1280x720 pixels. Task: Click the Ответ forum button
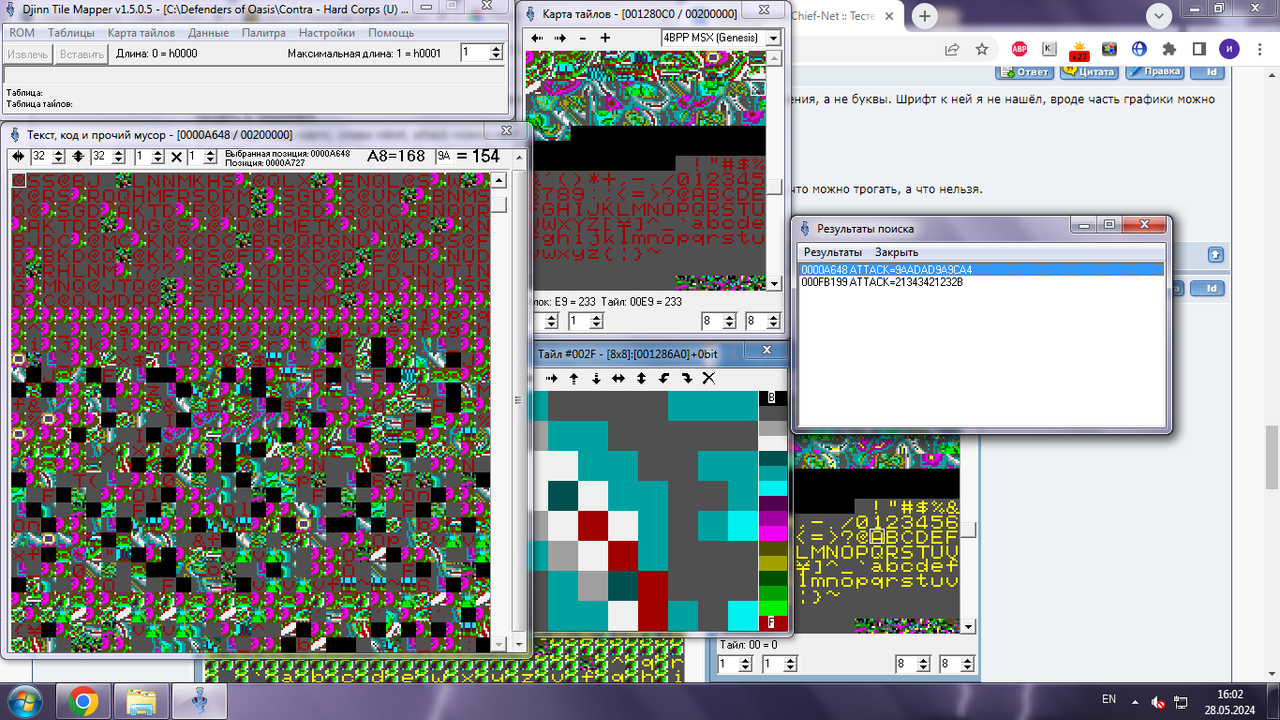[1024, 72]
